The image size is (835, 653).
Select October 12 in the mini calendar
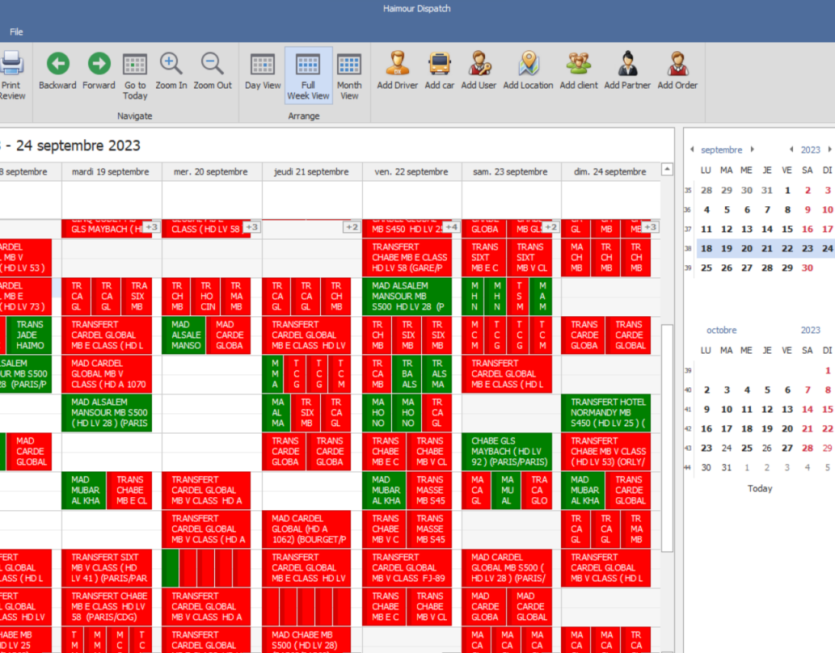pyautogui.click(x=767, y=409)
